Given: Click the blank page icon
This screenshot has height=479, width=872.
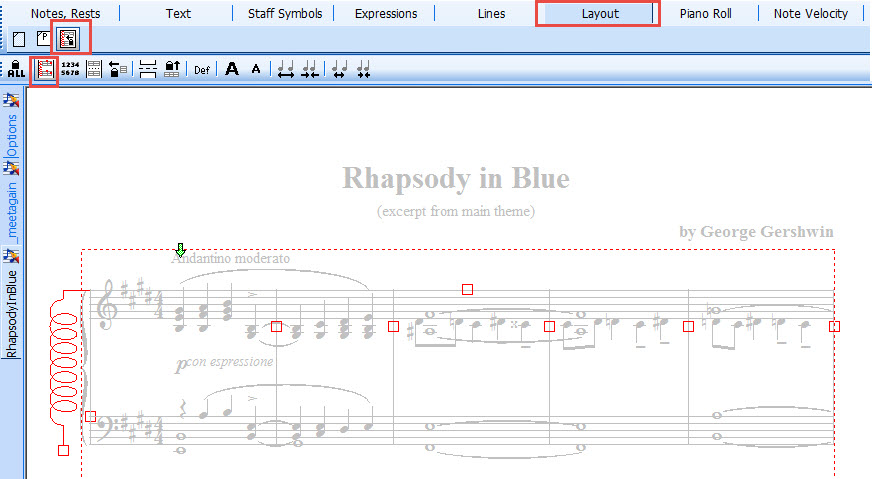Looking at the screenshot, I should pos(19,39).
